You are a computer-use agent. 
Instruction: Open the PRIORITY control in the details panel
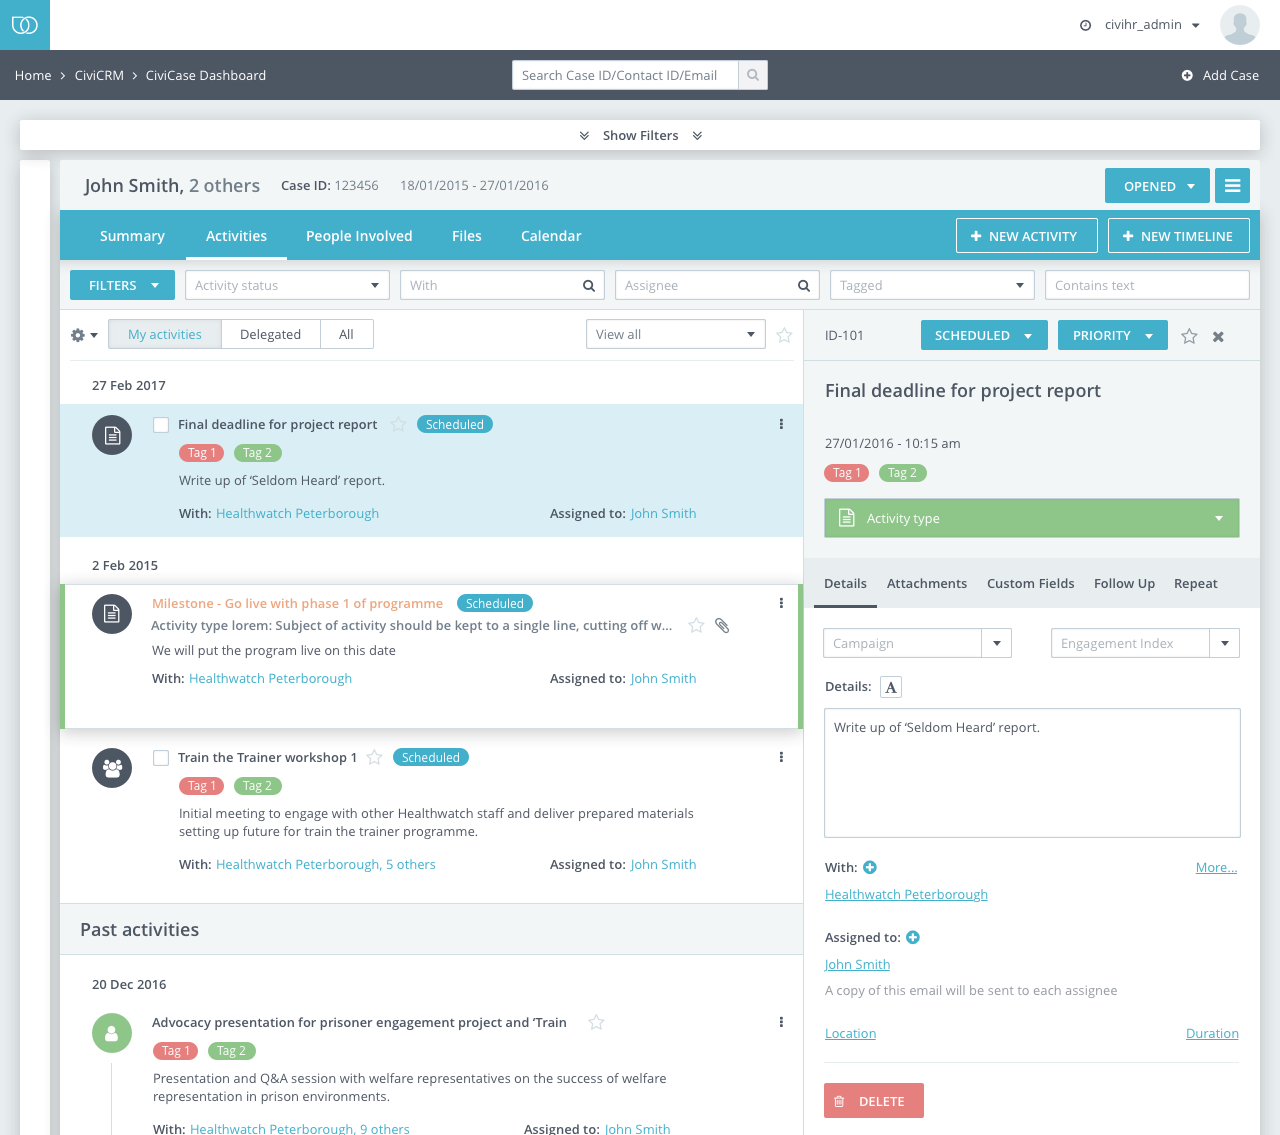1112,335
